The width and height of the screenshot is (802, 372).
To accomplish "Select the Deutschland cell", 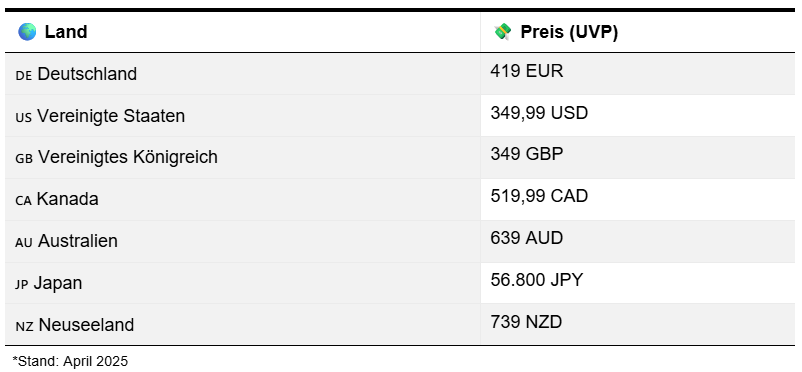I will coord(243,74).
